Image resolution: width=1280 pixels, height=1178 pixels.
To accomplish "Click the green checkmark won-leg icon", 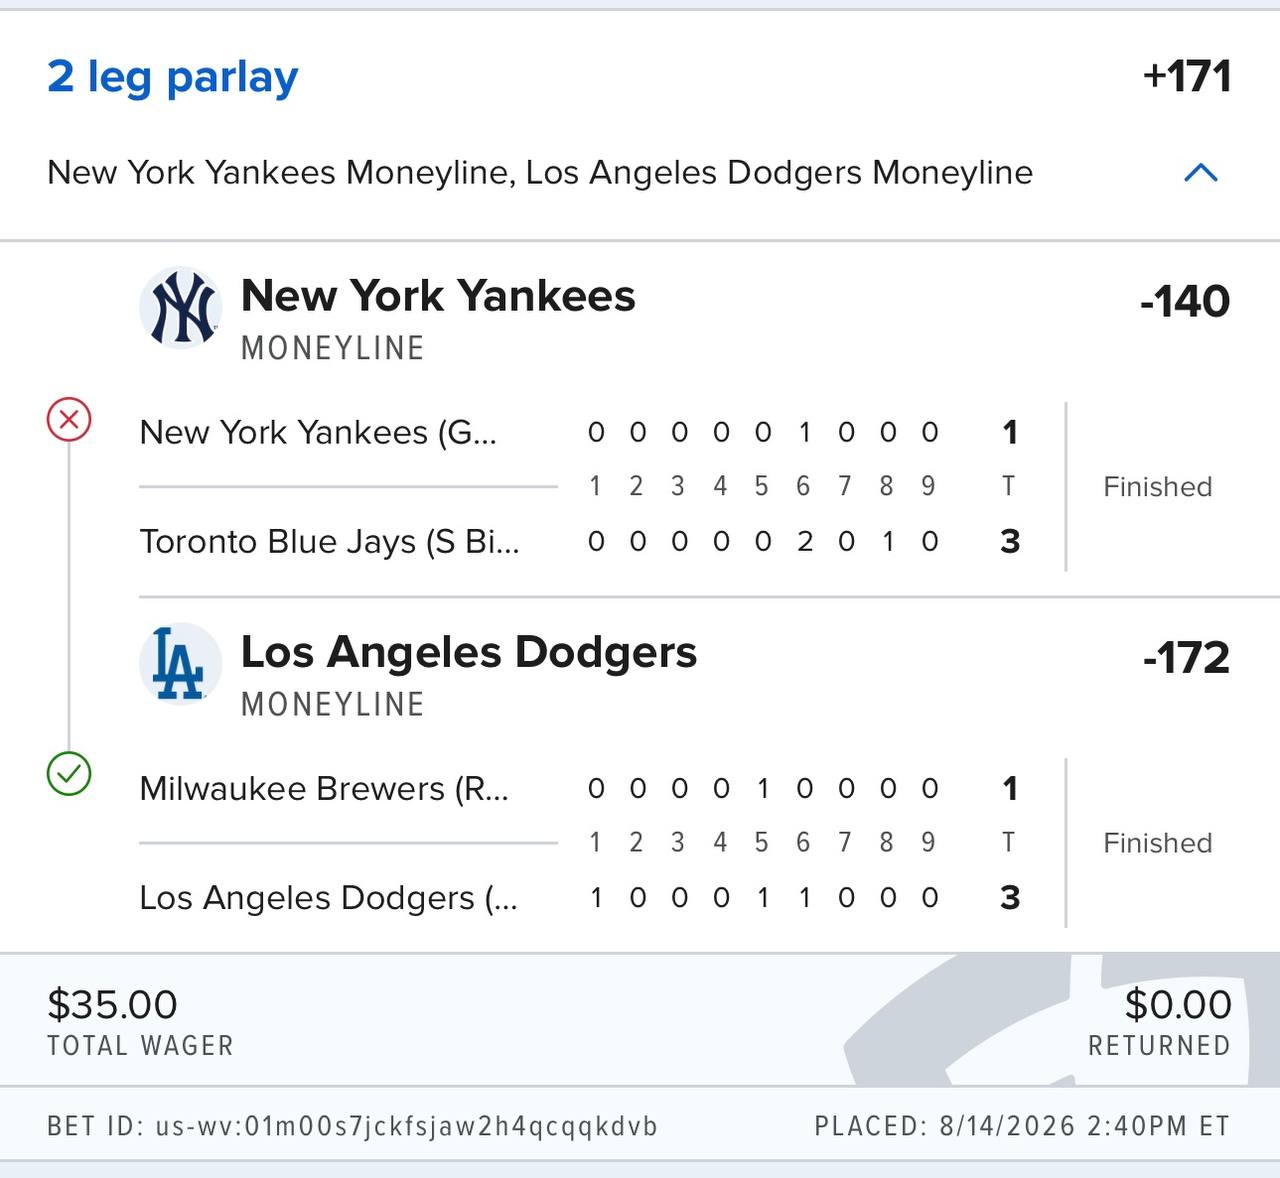I will click(x=69, y=774).
